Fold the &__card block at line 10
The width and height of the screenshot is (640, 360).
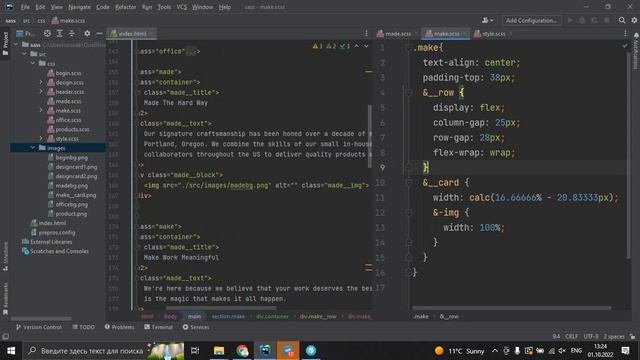(409, 182)
